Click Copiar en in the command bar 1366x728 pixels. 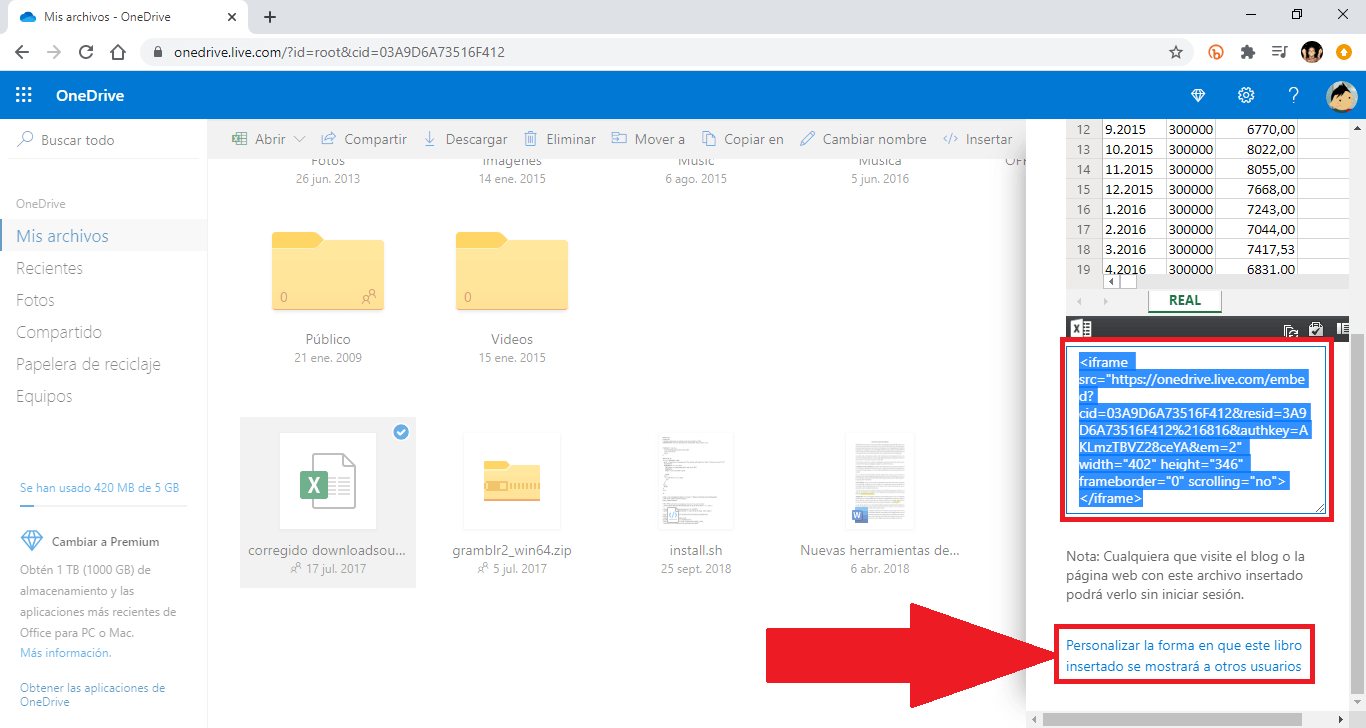coord(742,139)
